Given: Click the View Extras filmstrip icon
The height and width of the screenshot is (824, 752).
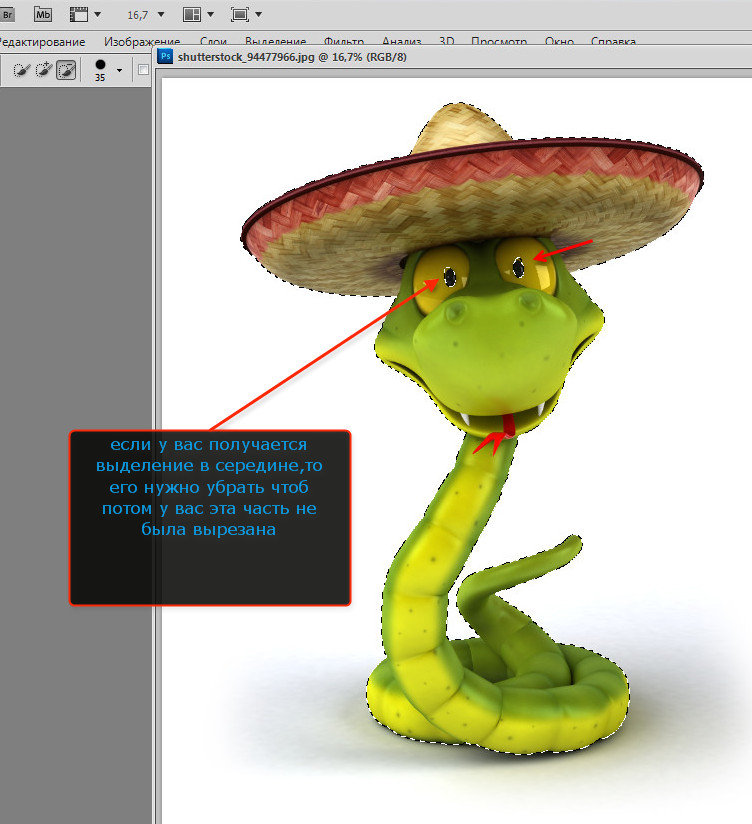Looking at the screenshot, I should coord(79,15).
